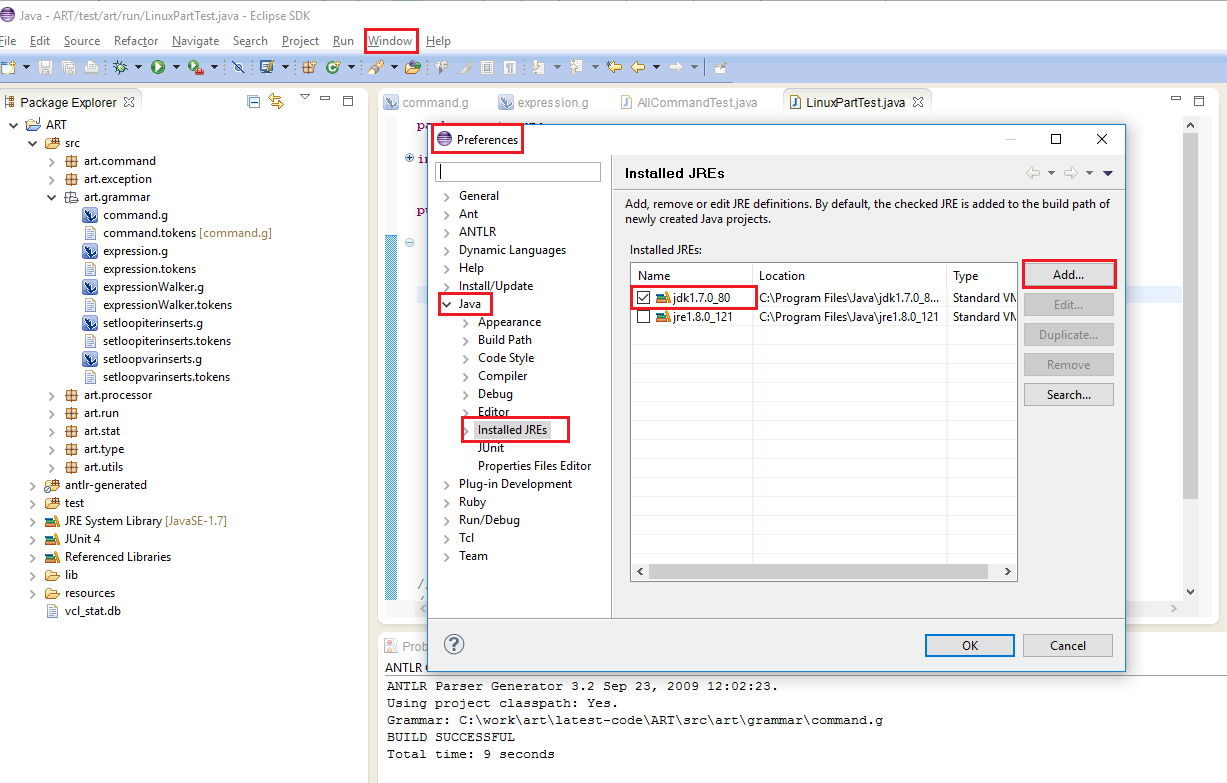Open the Navigate menu

[195, 41]
